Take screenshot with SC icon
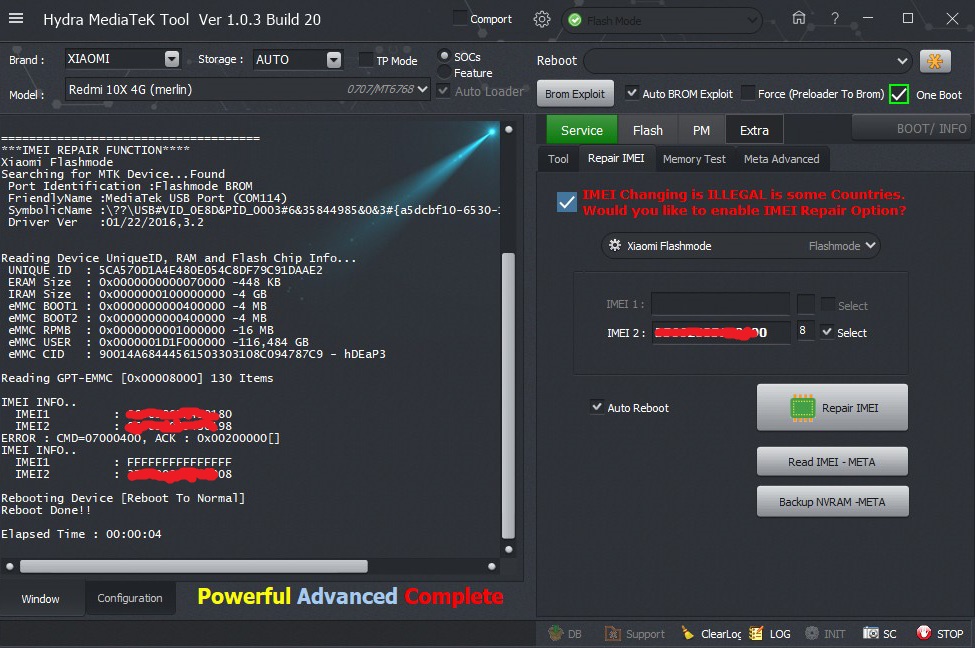 coord(879,634)
